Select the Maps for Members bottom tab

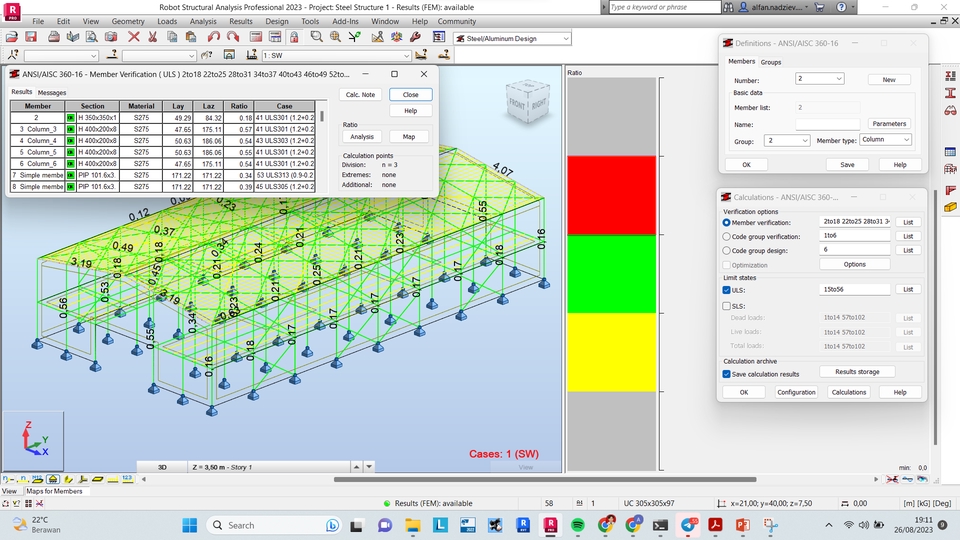pyautogui.click(x=54, y=491)
